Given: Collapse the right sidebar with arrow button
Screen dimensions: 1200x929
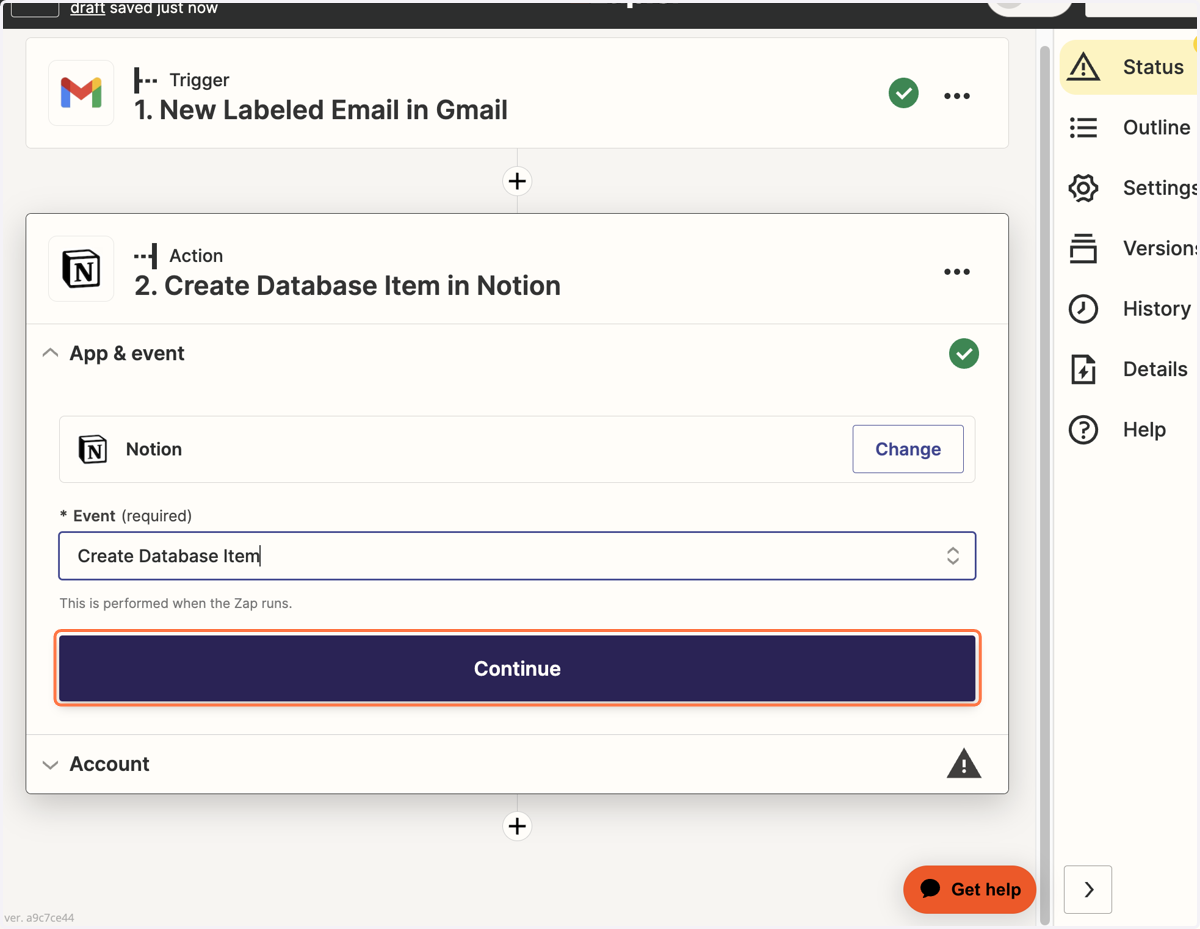Looking at the screenshot, I should 1088,889.
